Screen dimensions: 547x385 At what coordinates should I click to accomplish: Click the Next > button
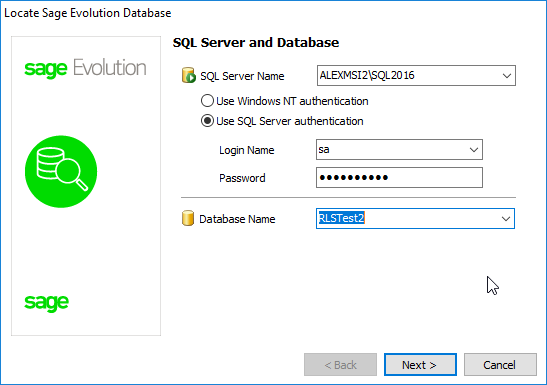click(420, 365)
